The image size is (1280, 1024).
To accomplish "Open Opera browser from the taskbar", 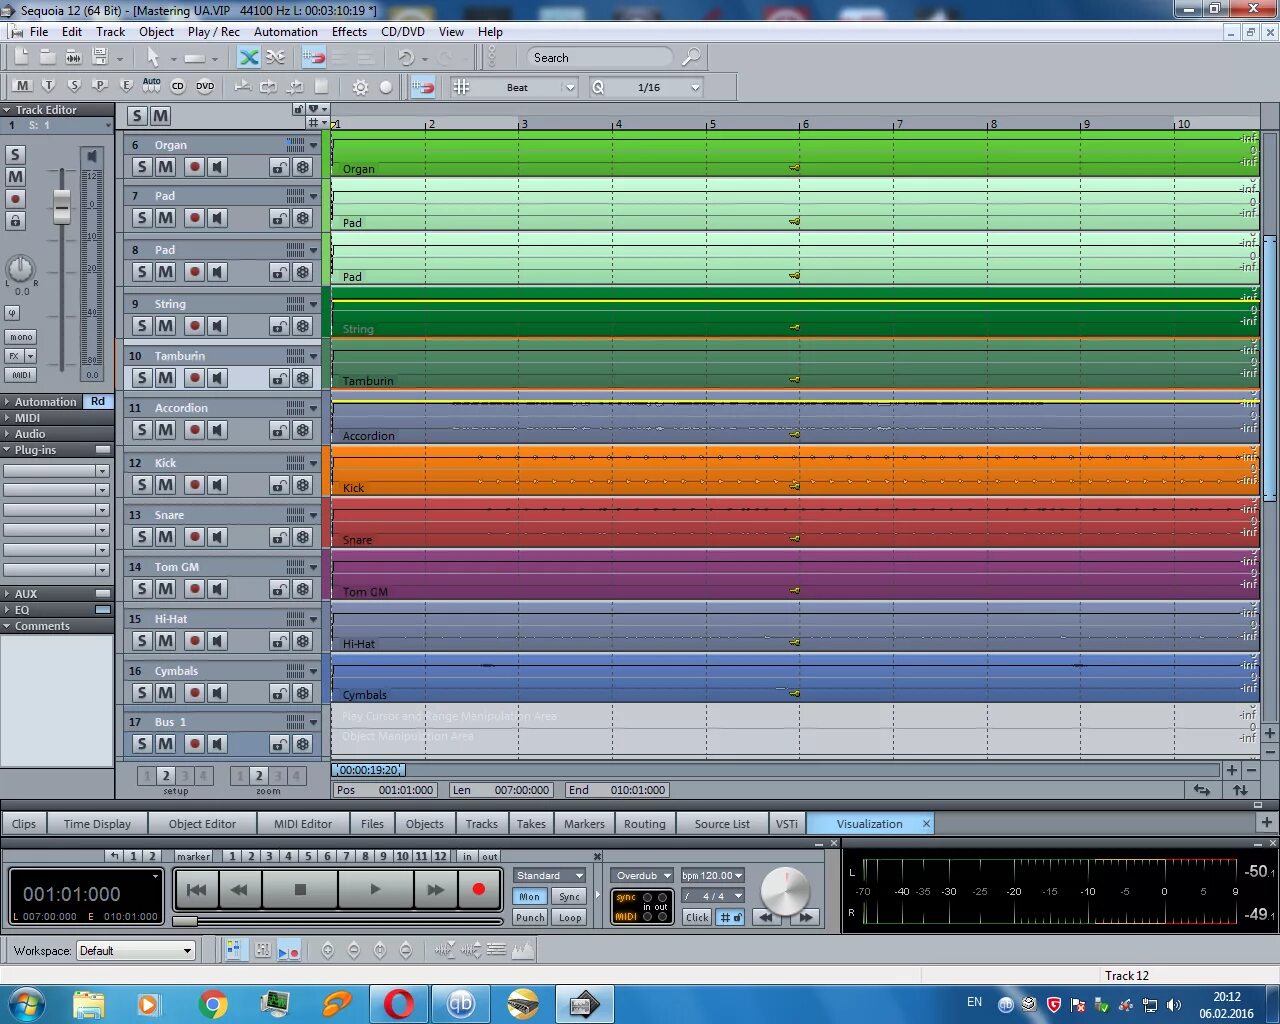I will pos(398,1004).
